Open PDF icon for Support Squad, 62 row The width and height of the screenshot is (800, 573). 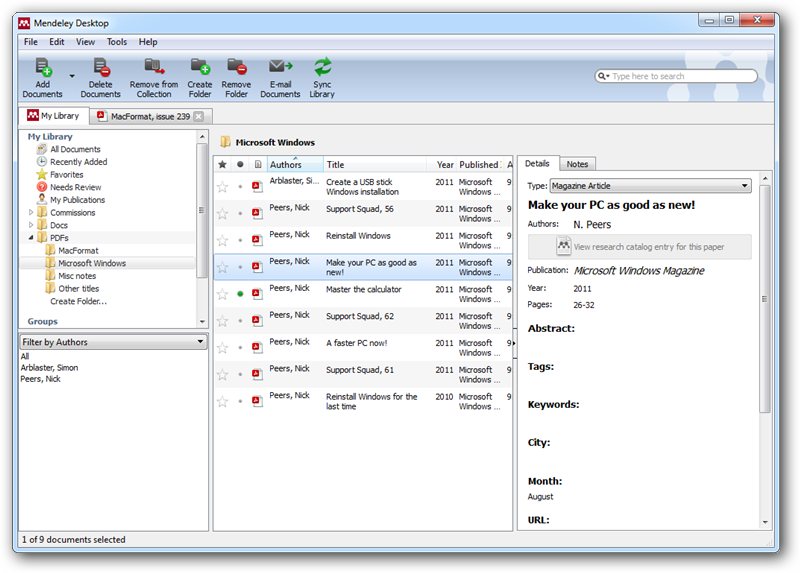pos(257,320)
